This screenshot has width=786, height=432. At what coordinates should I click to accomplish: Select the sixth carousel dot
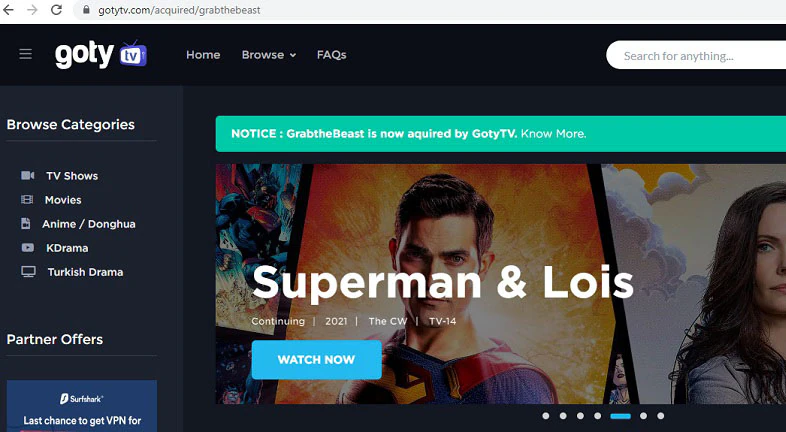[x=644, y=416]
